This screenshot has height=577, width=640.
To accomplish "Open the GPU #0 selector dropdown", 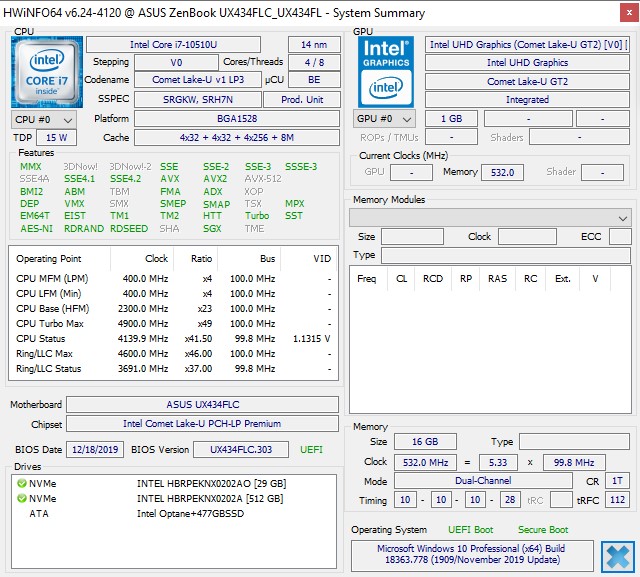I will click(x=384, y=119).
